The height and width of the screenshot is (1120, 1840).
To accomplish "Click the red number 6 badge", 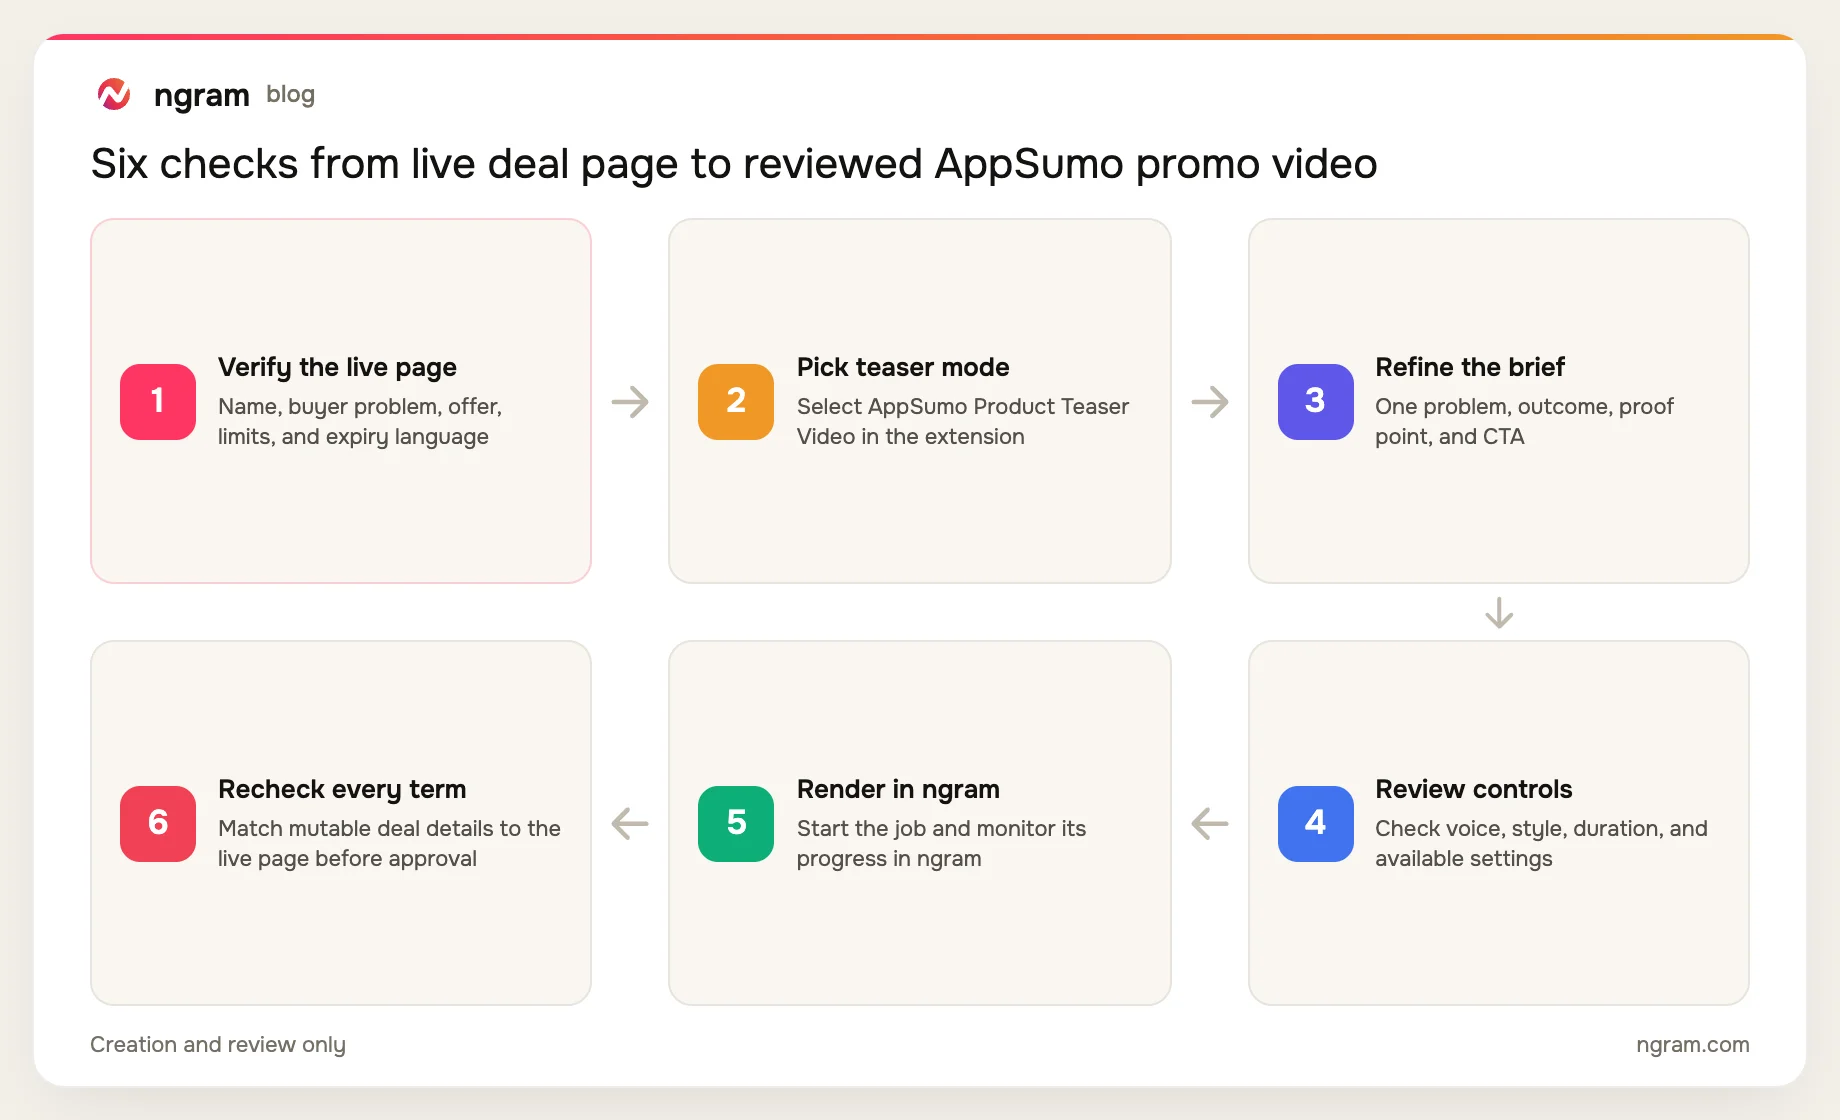I will pos(158,823).
